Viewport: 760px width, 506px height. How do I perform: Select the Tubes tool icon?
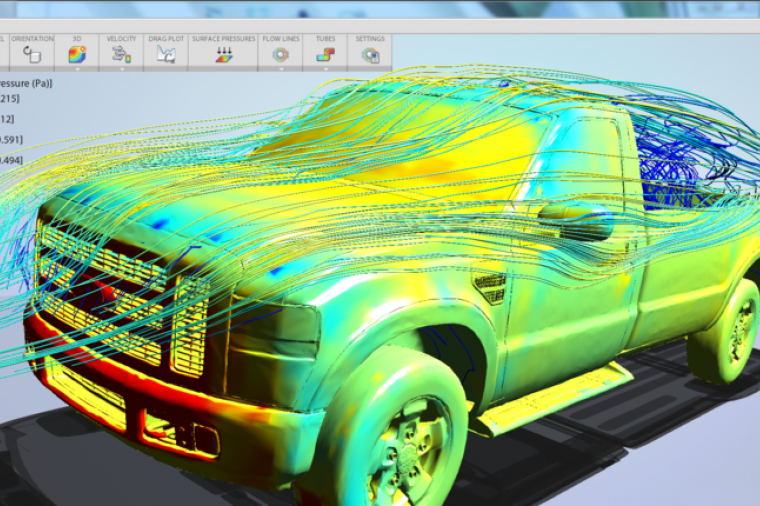(x=325, y=54)
